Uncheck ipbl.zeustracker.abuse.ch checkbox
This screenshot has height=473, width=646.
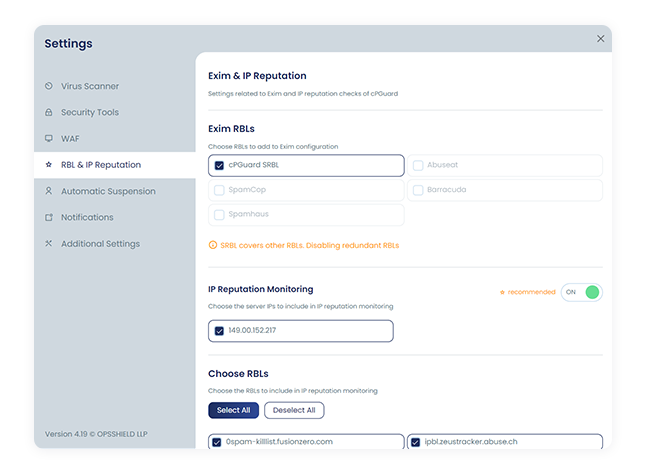[x=415, y=442]
